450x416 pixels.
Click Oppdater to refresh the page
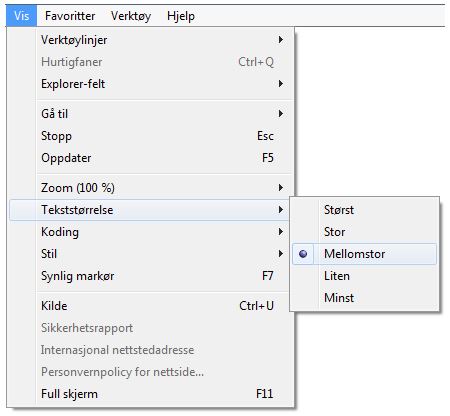click(149, 158)
